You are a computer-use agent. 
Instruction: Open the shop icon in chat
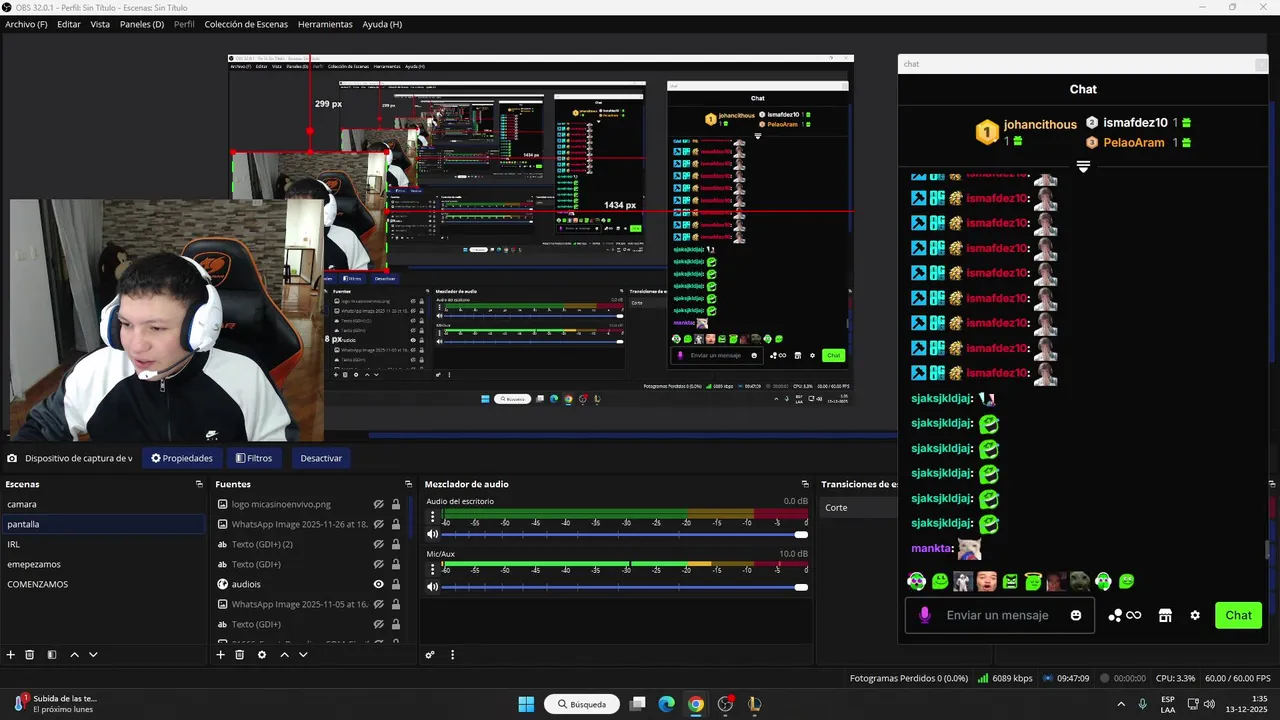pyautogui.click(x=1165, y=615)
